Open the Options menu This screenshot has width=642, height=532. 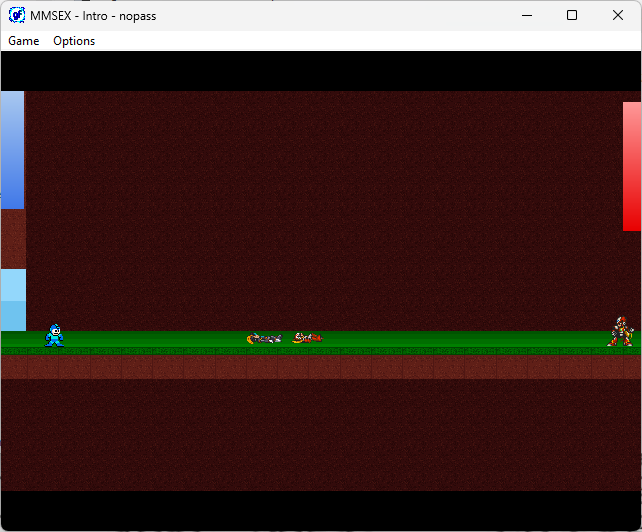coord(74,41)
